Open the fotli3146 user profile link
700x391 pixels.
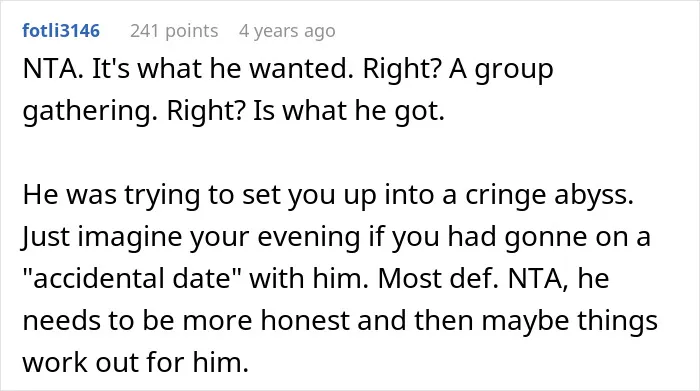61,31
